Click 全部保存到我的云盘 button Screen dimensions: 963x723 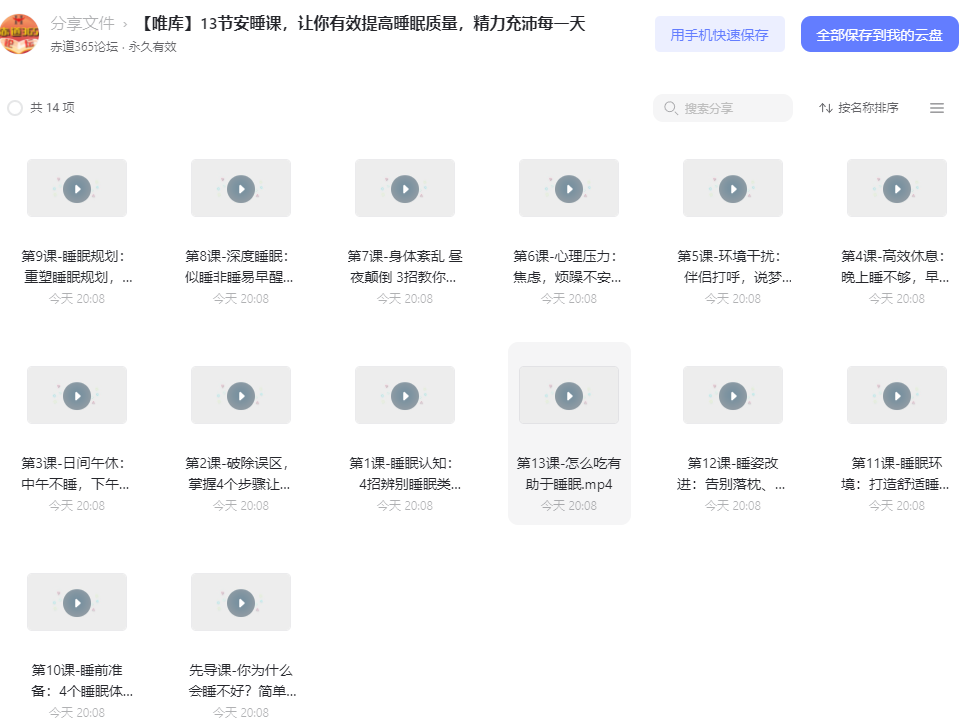[x=879, y=34]
